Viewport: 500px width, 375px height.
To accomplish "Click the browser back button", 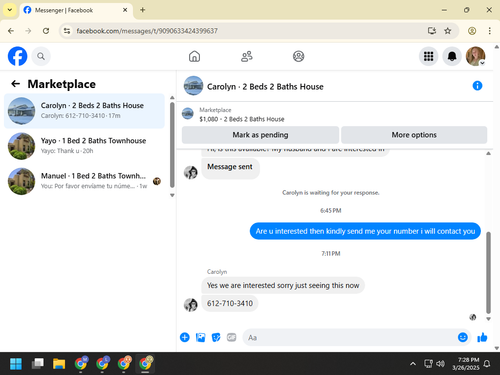I will click(11, 31).
